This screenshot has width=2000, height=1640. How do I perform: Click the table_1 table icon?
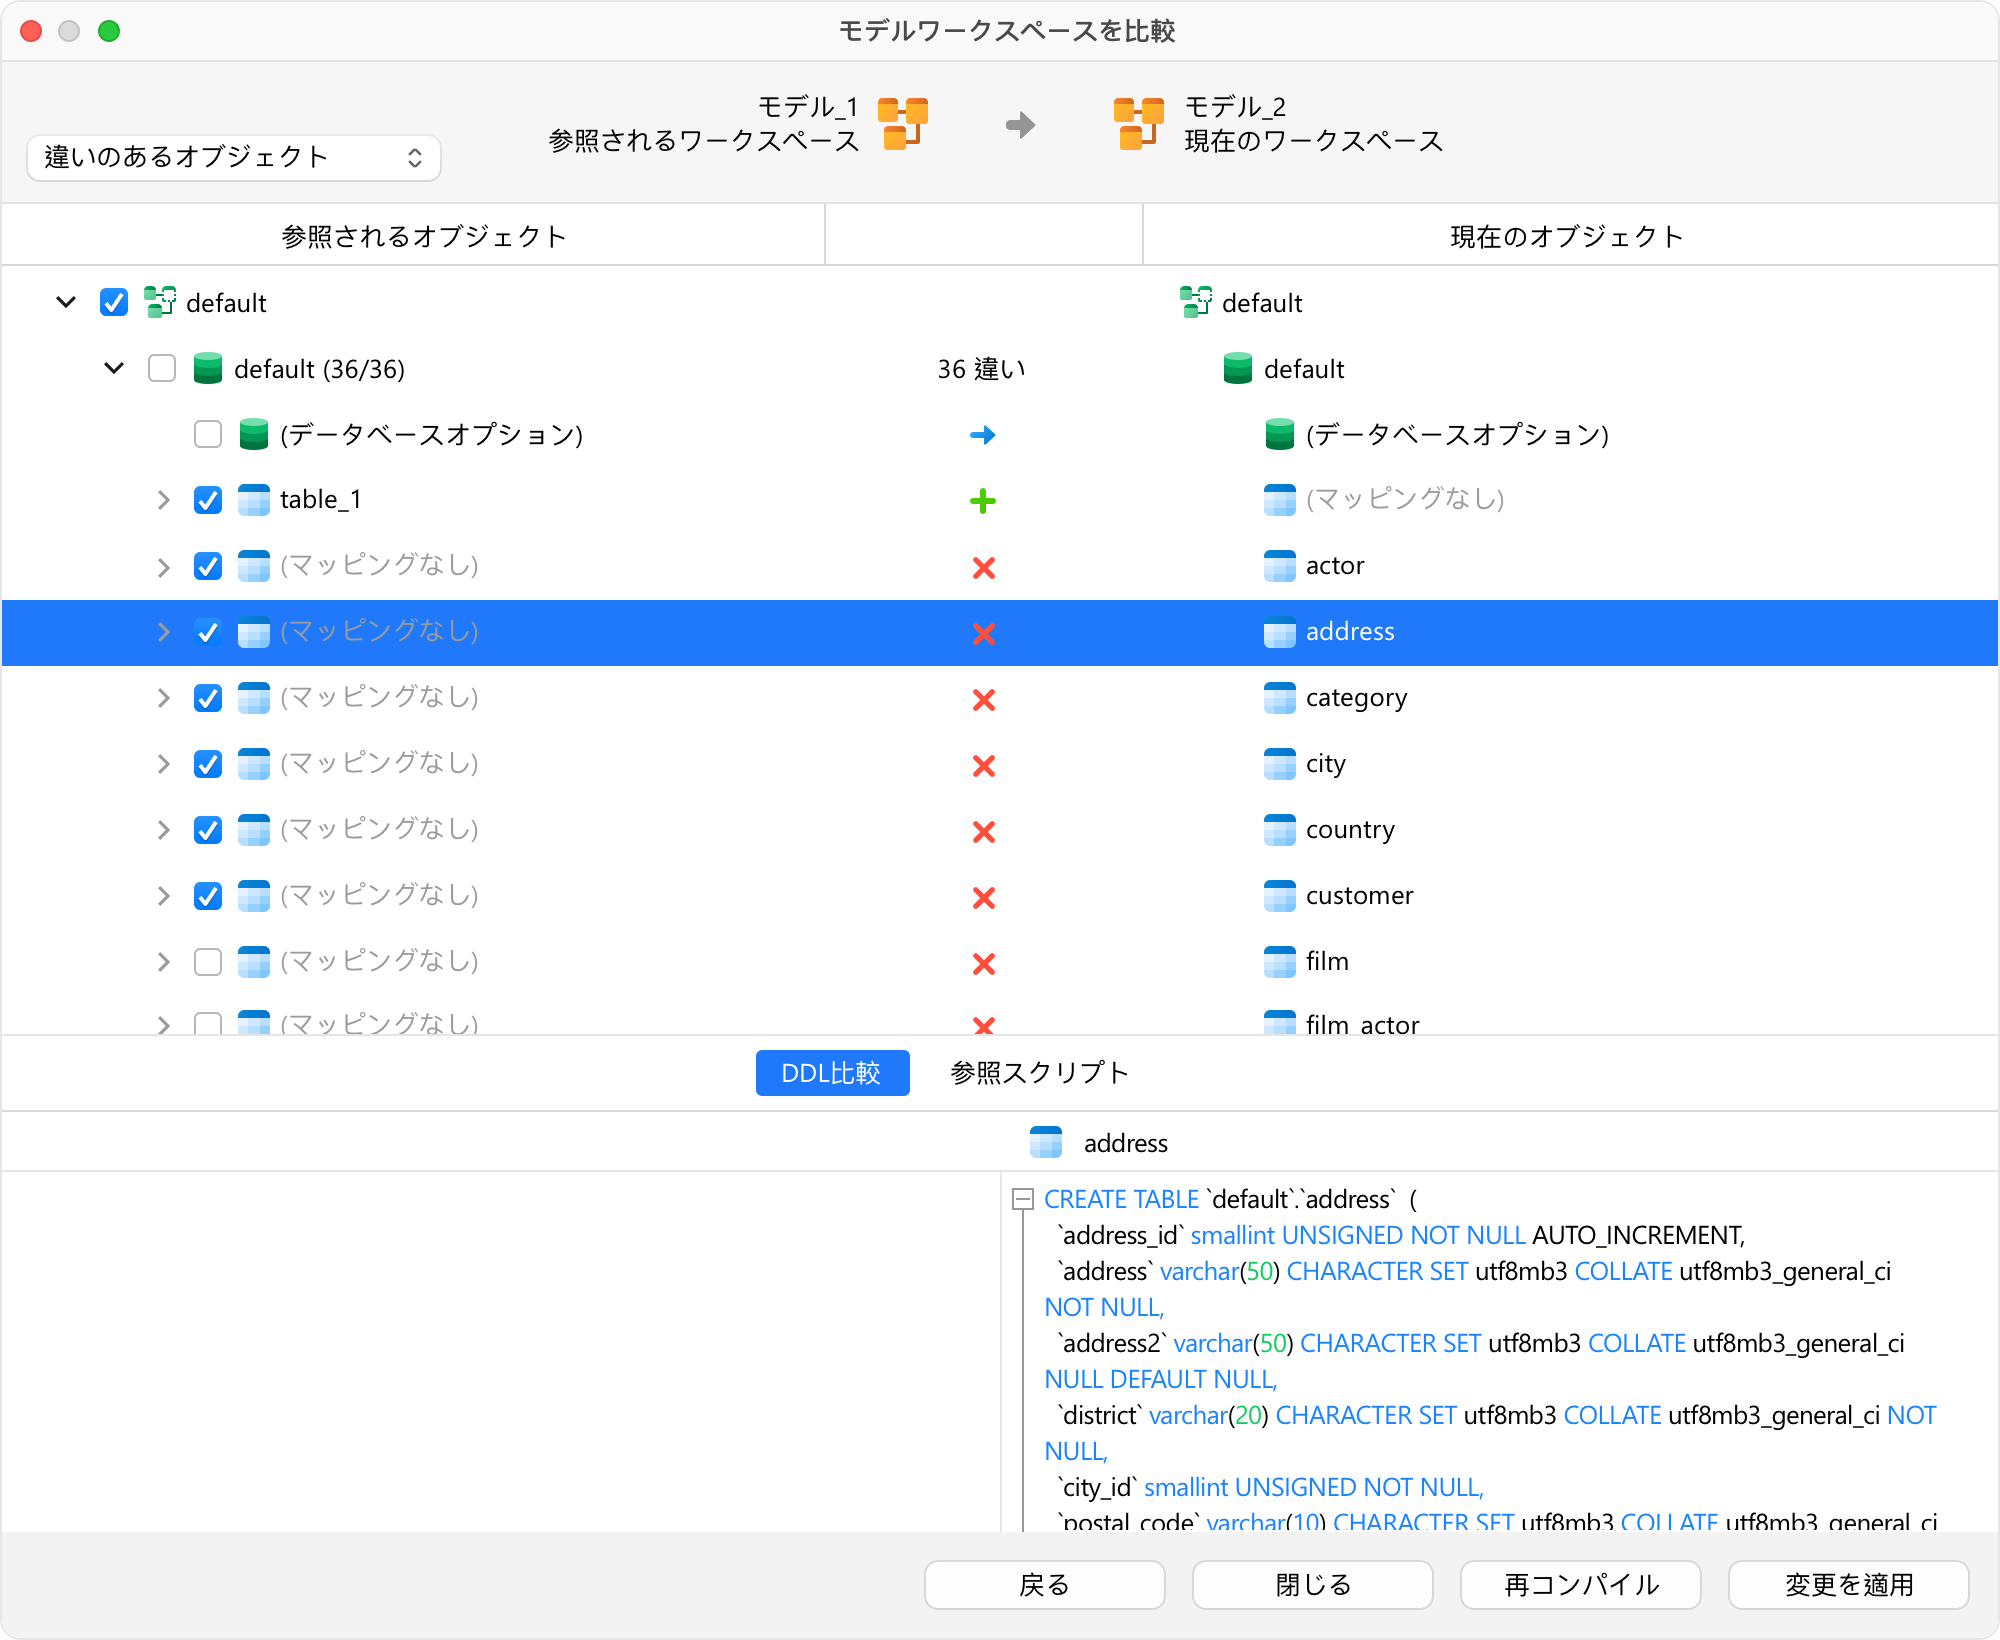click(254, 500)
